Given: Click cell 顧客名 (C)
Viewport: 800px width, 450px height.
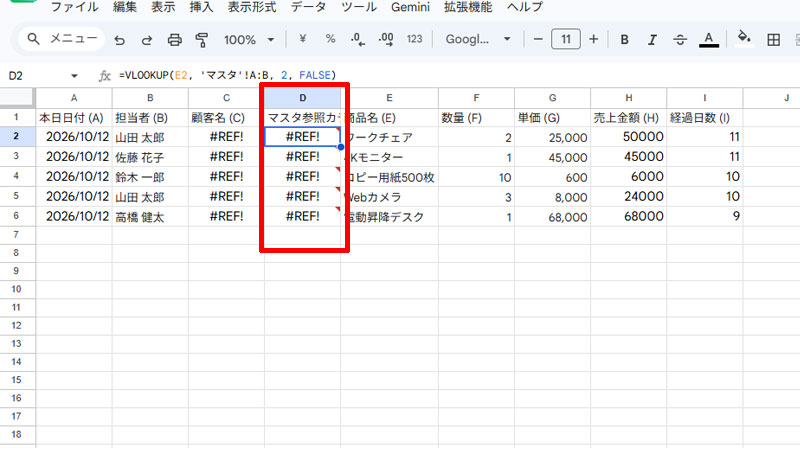Looking at the screenshot, I should pos(227,118).
